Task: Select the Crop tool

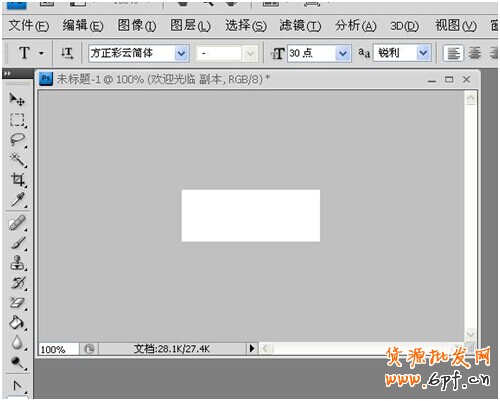Action: click(x=17, y=179)
